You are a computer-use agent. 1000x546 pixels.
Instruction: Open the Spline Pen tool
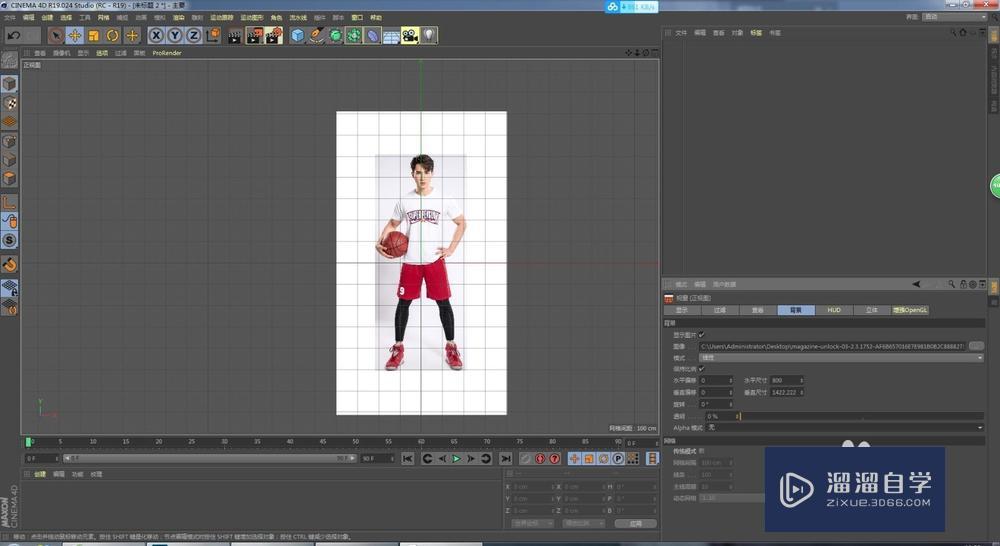pos(317,36)
